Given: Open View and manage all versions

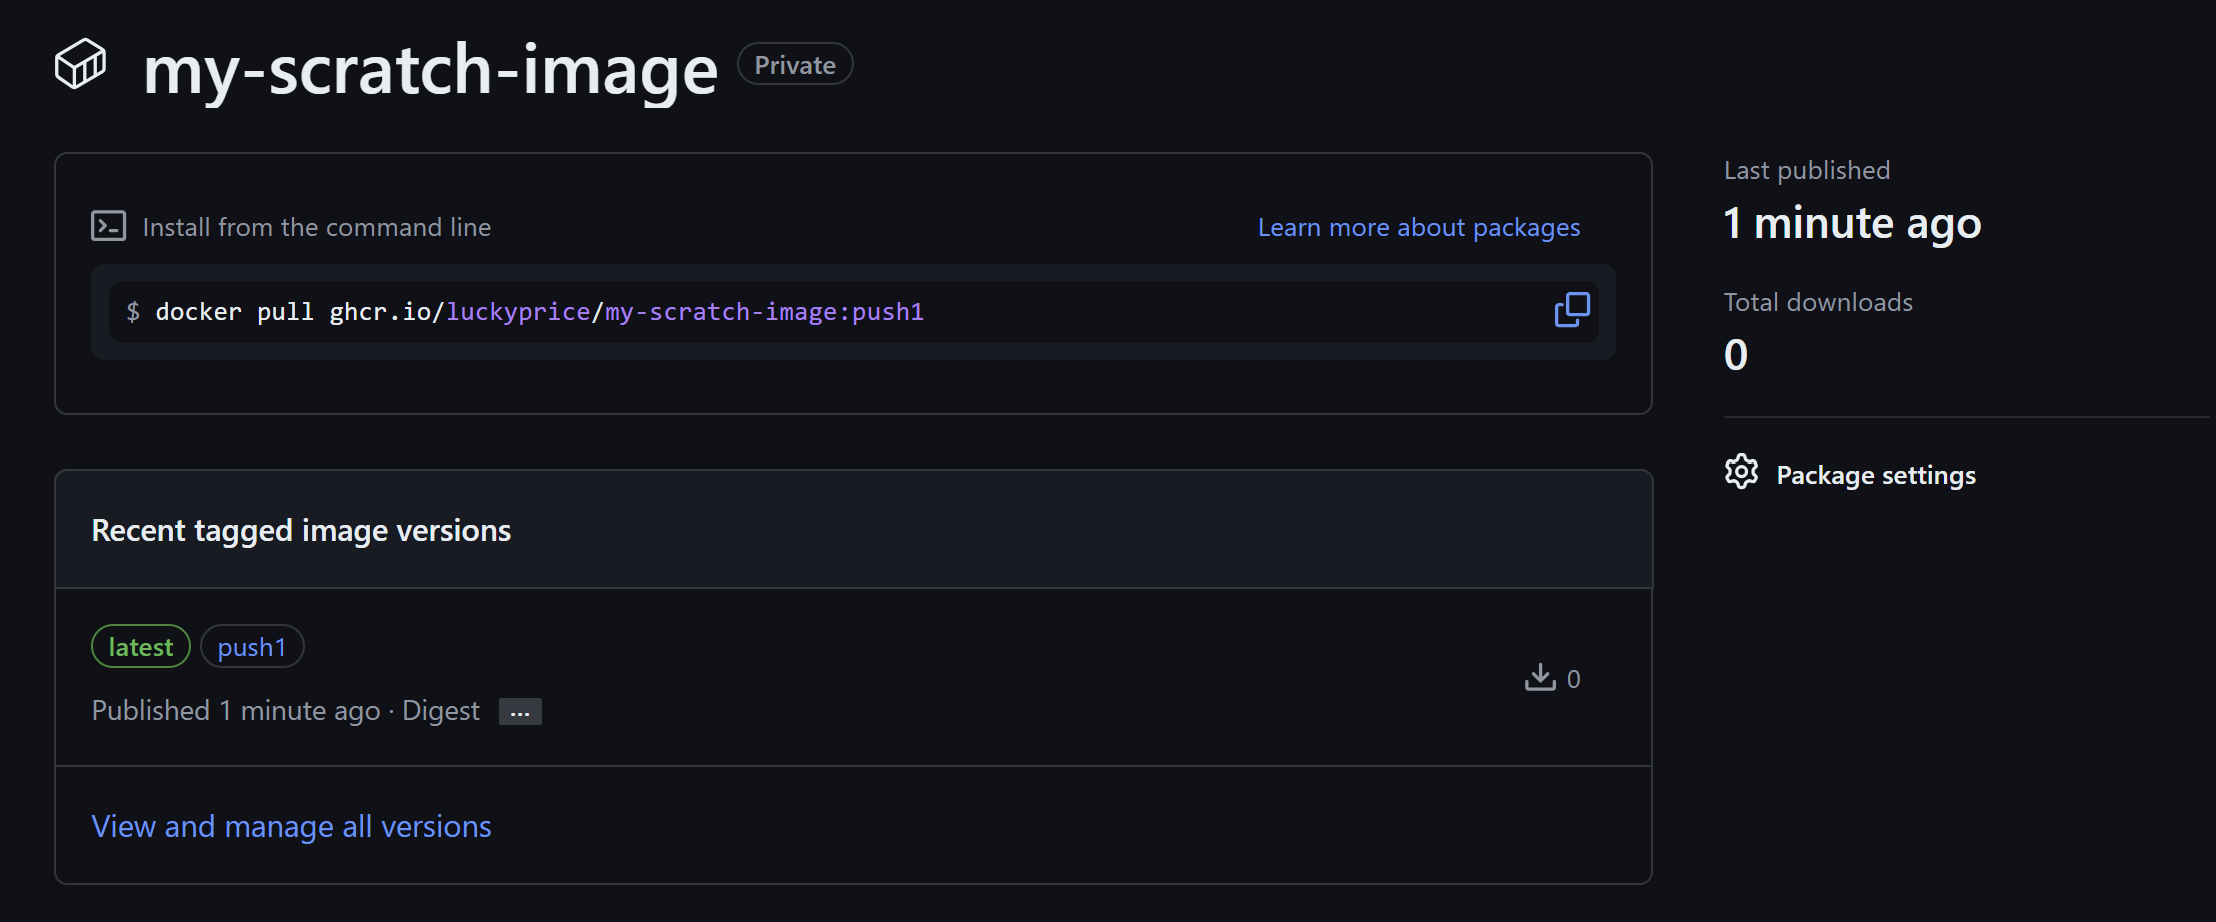Looking at the screenshot, I should (x=291, y=827).
